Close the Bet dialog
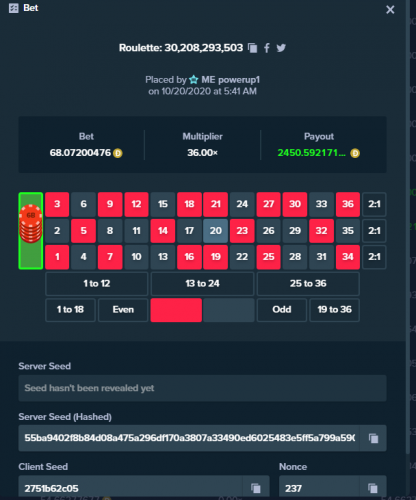Image resolution: width=416 pixels, height=500 pixels. coord(390,9)
